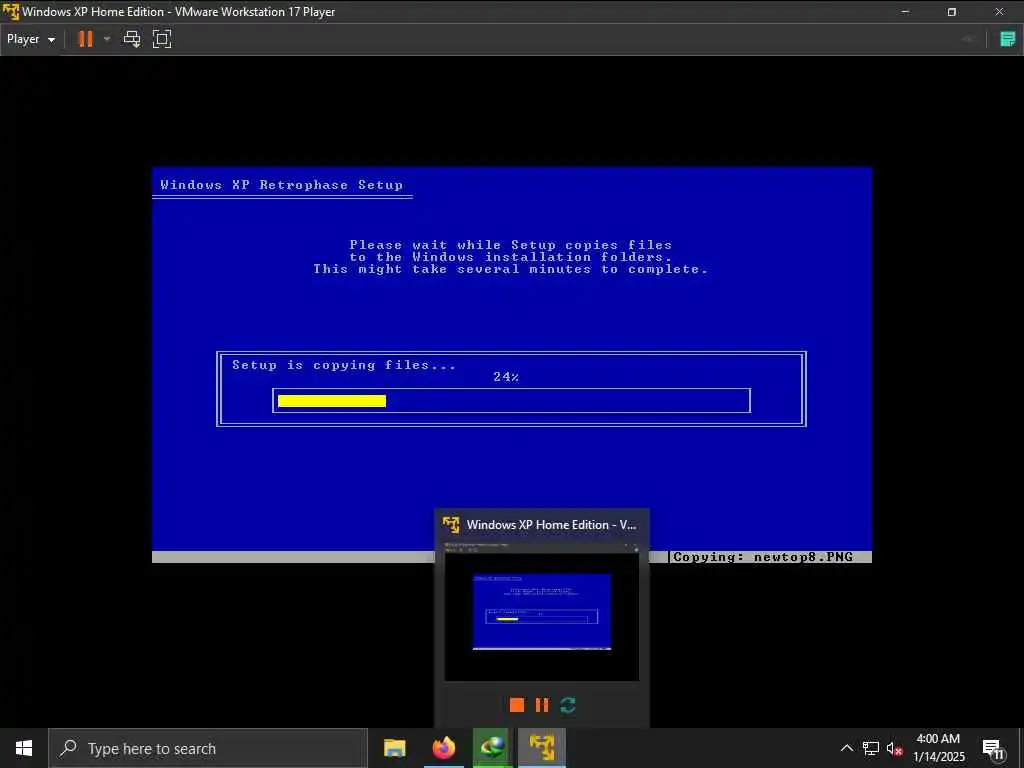Open the Player menu
The image size is (1024, 768).
pyautogui.click(x=31, y=39)
